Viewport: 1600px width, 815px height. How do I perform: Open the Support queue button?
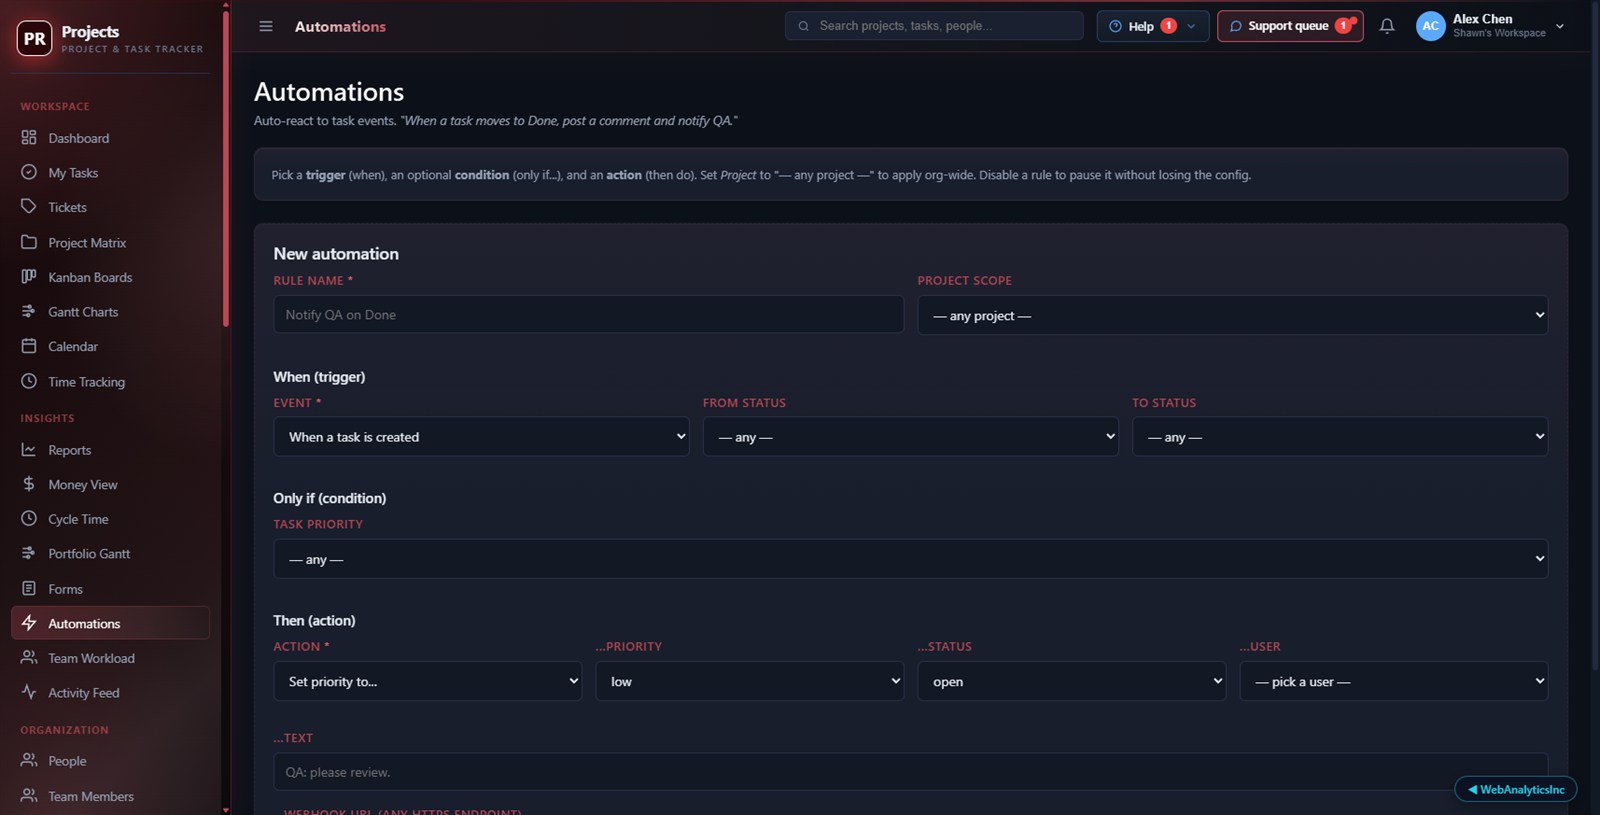pos(1290,26)
